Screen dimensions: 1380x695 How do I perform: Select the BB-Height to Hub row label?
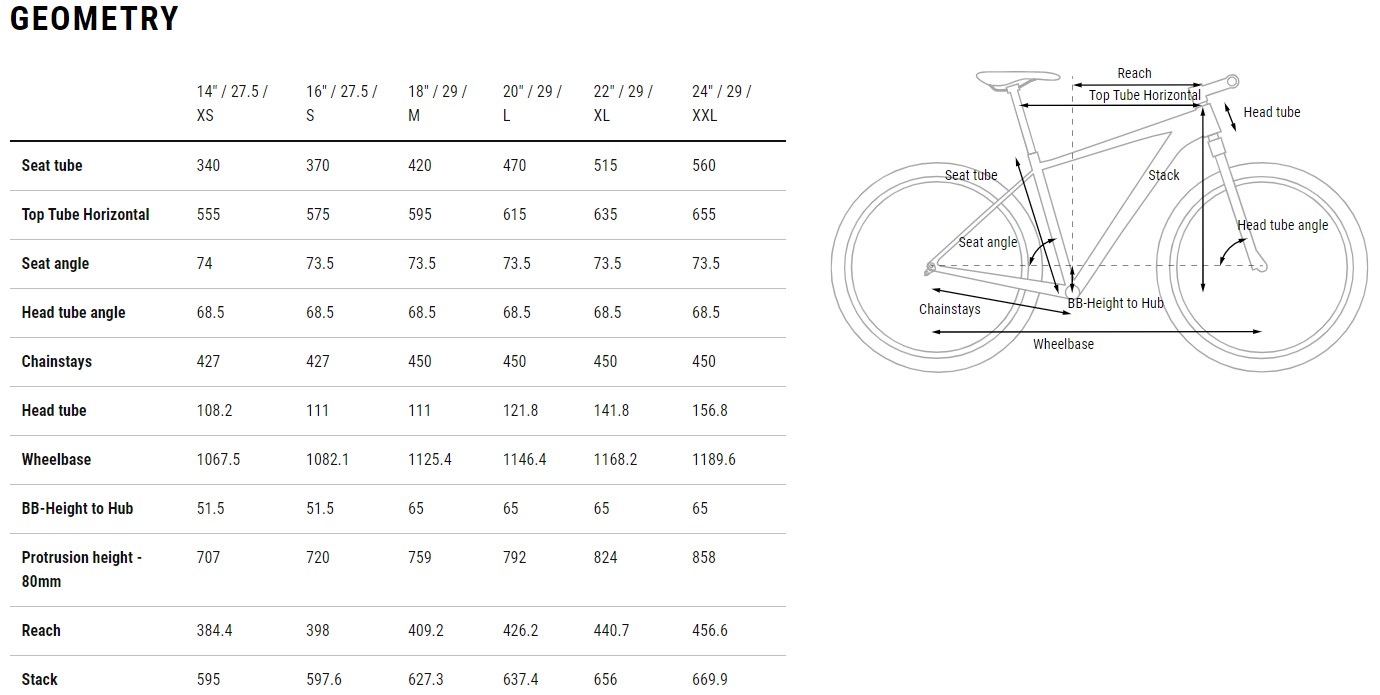tap(77, 508)
